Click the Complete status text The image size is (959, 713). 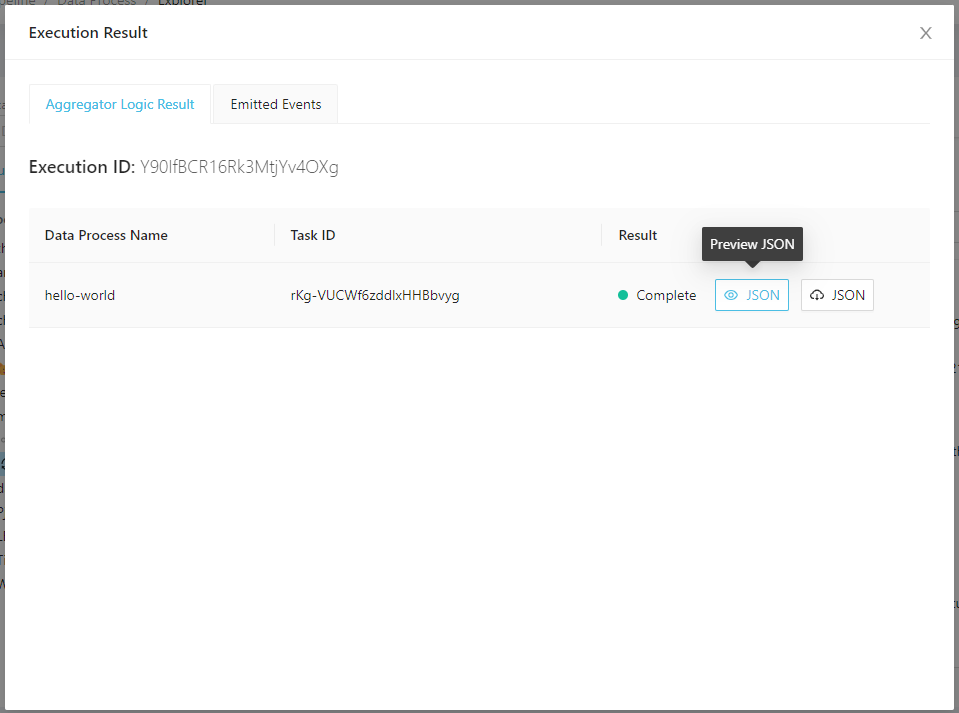point(666,295)
